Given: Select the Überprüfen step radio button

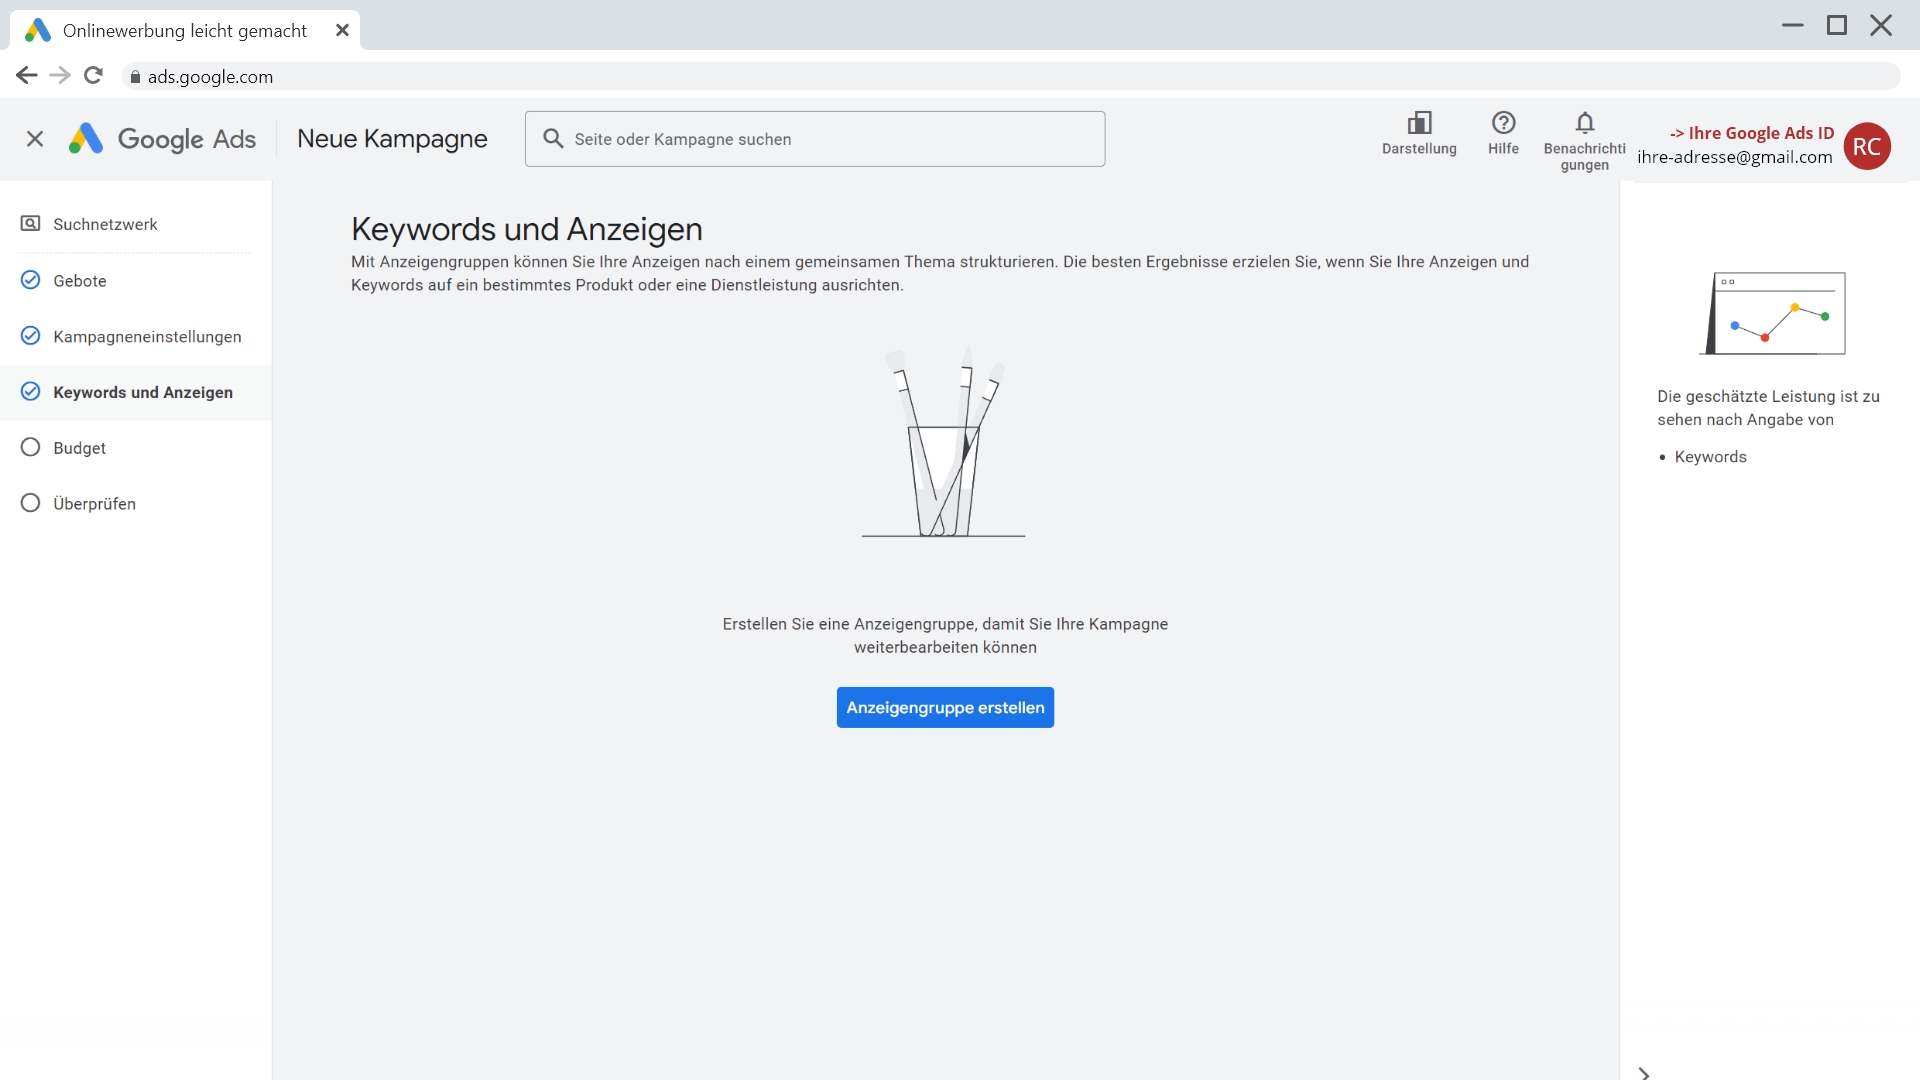Looking at the screenshot, I should click(30, 503).
